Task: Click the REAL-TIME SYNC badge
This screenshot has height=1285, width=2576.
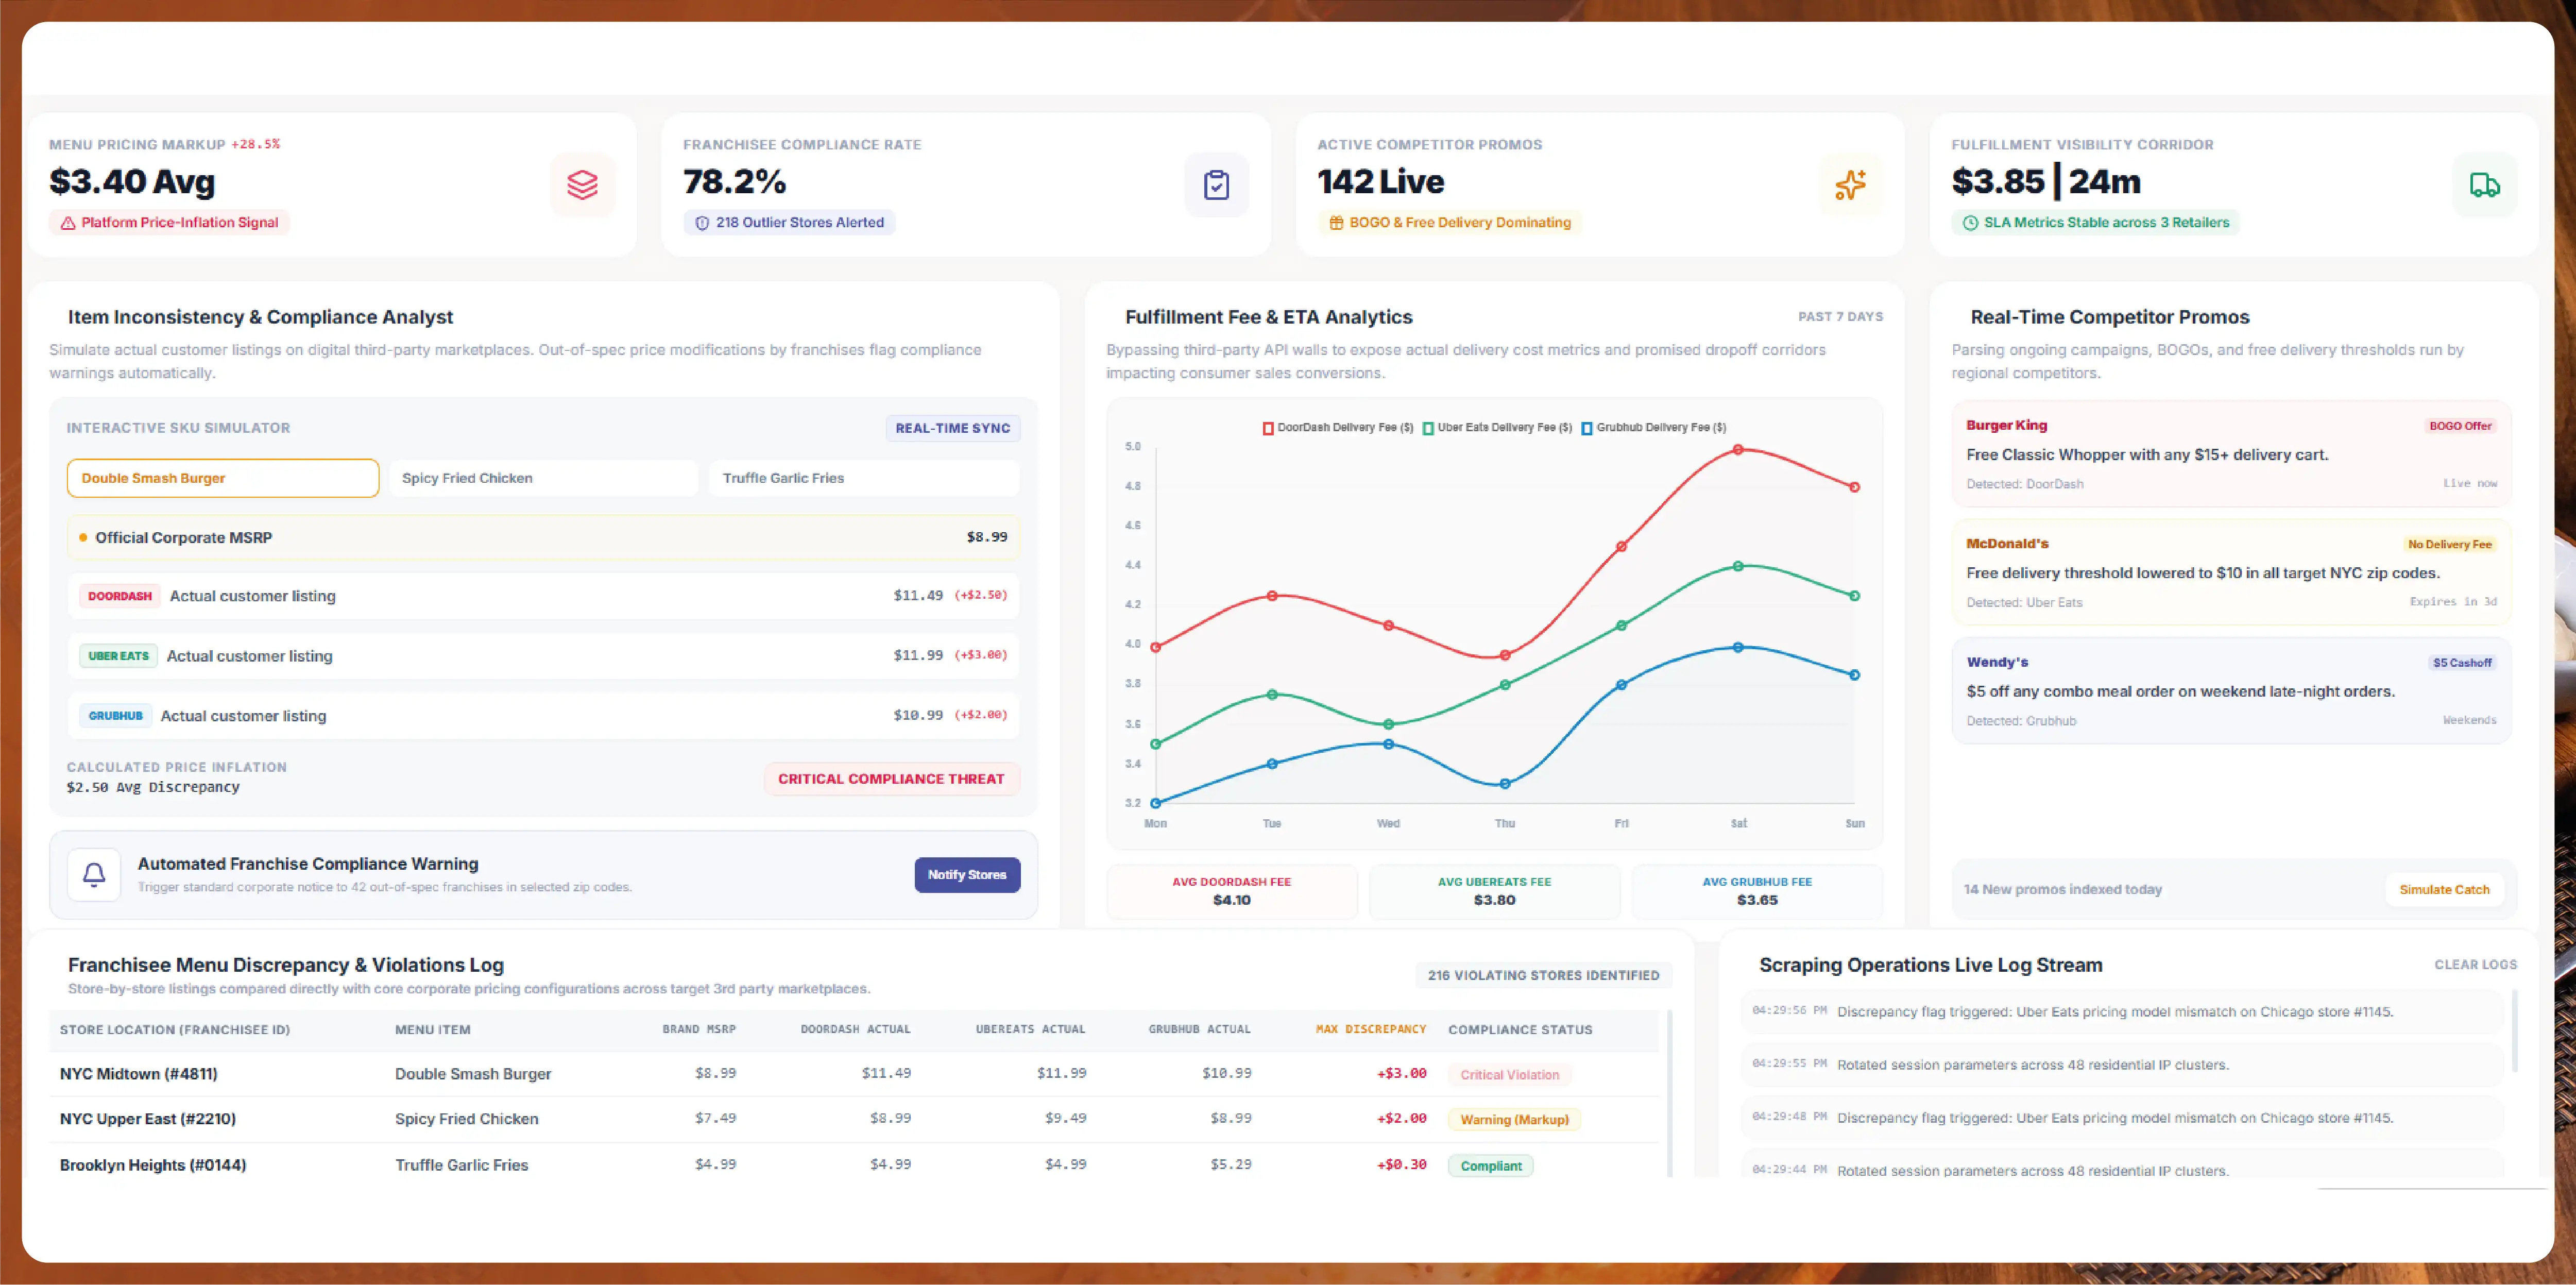Action: pos(952,428)
